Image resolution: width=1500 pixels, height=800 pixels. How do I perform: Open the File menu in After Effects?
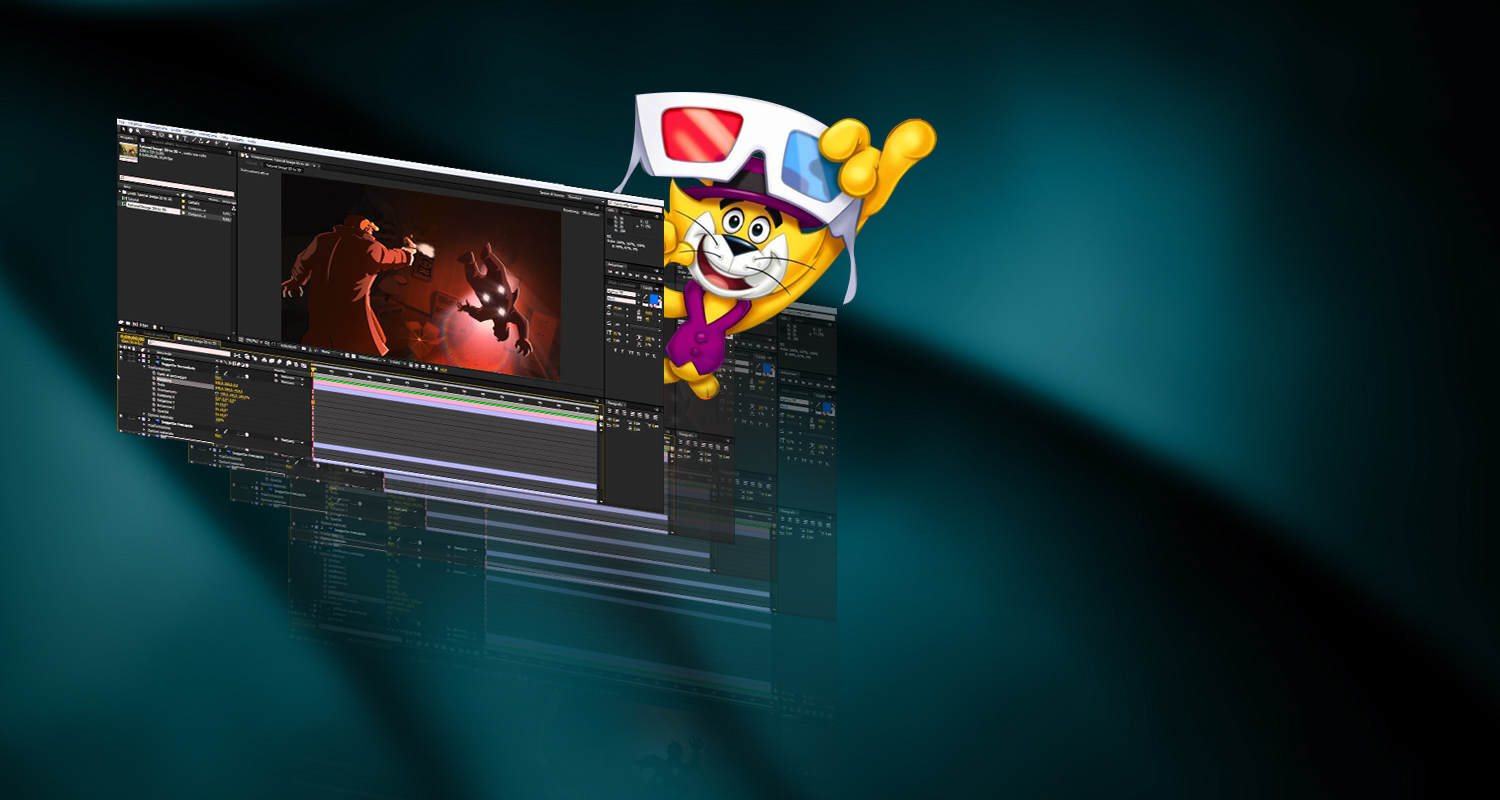pyautogui.click(x=121, y=122)
